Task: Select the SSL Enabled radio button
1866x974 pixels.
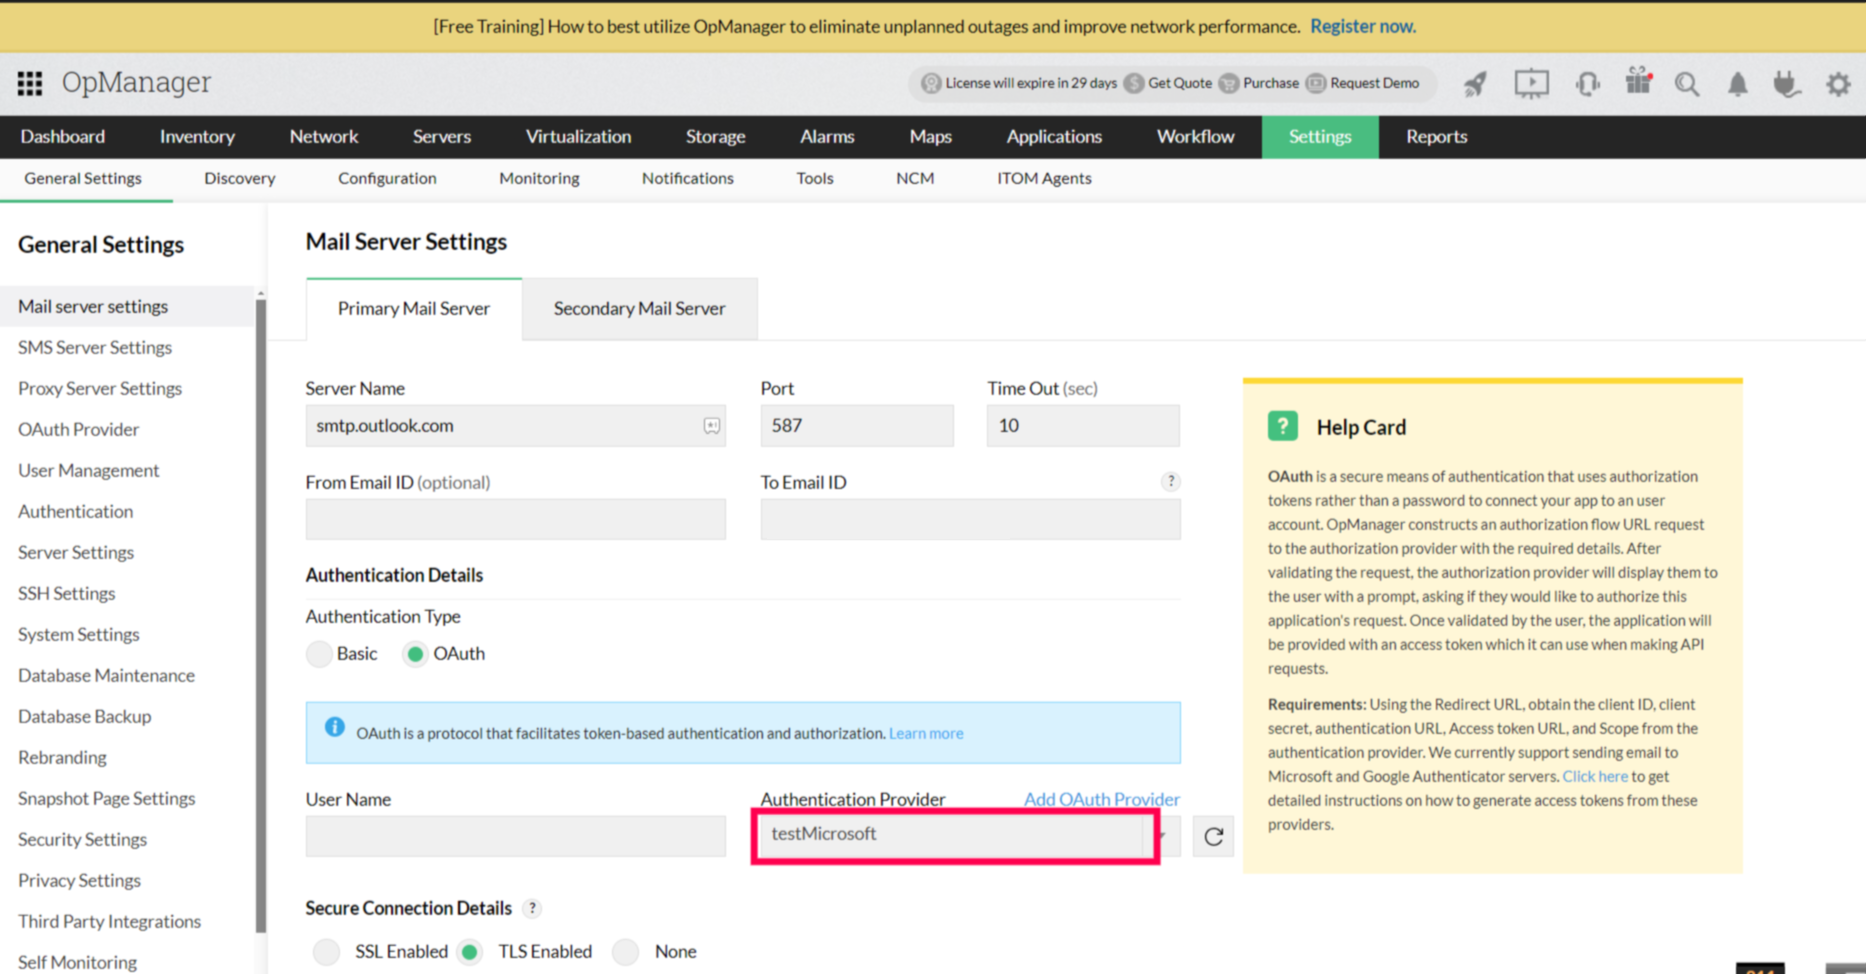Action: pos(326,952)
